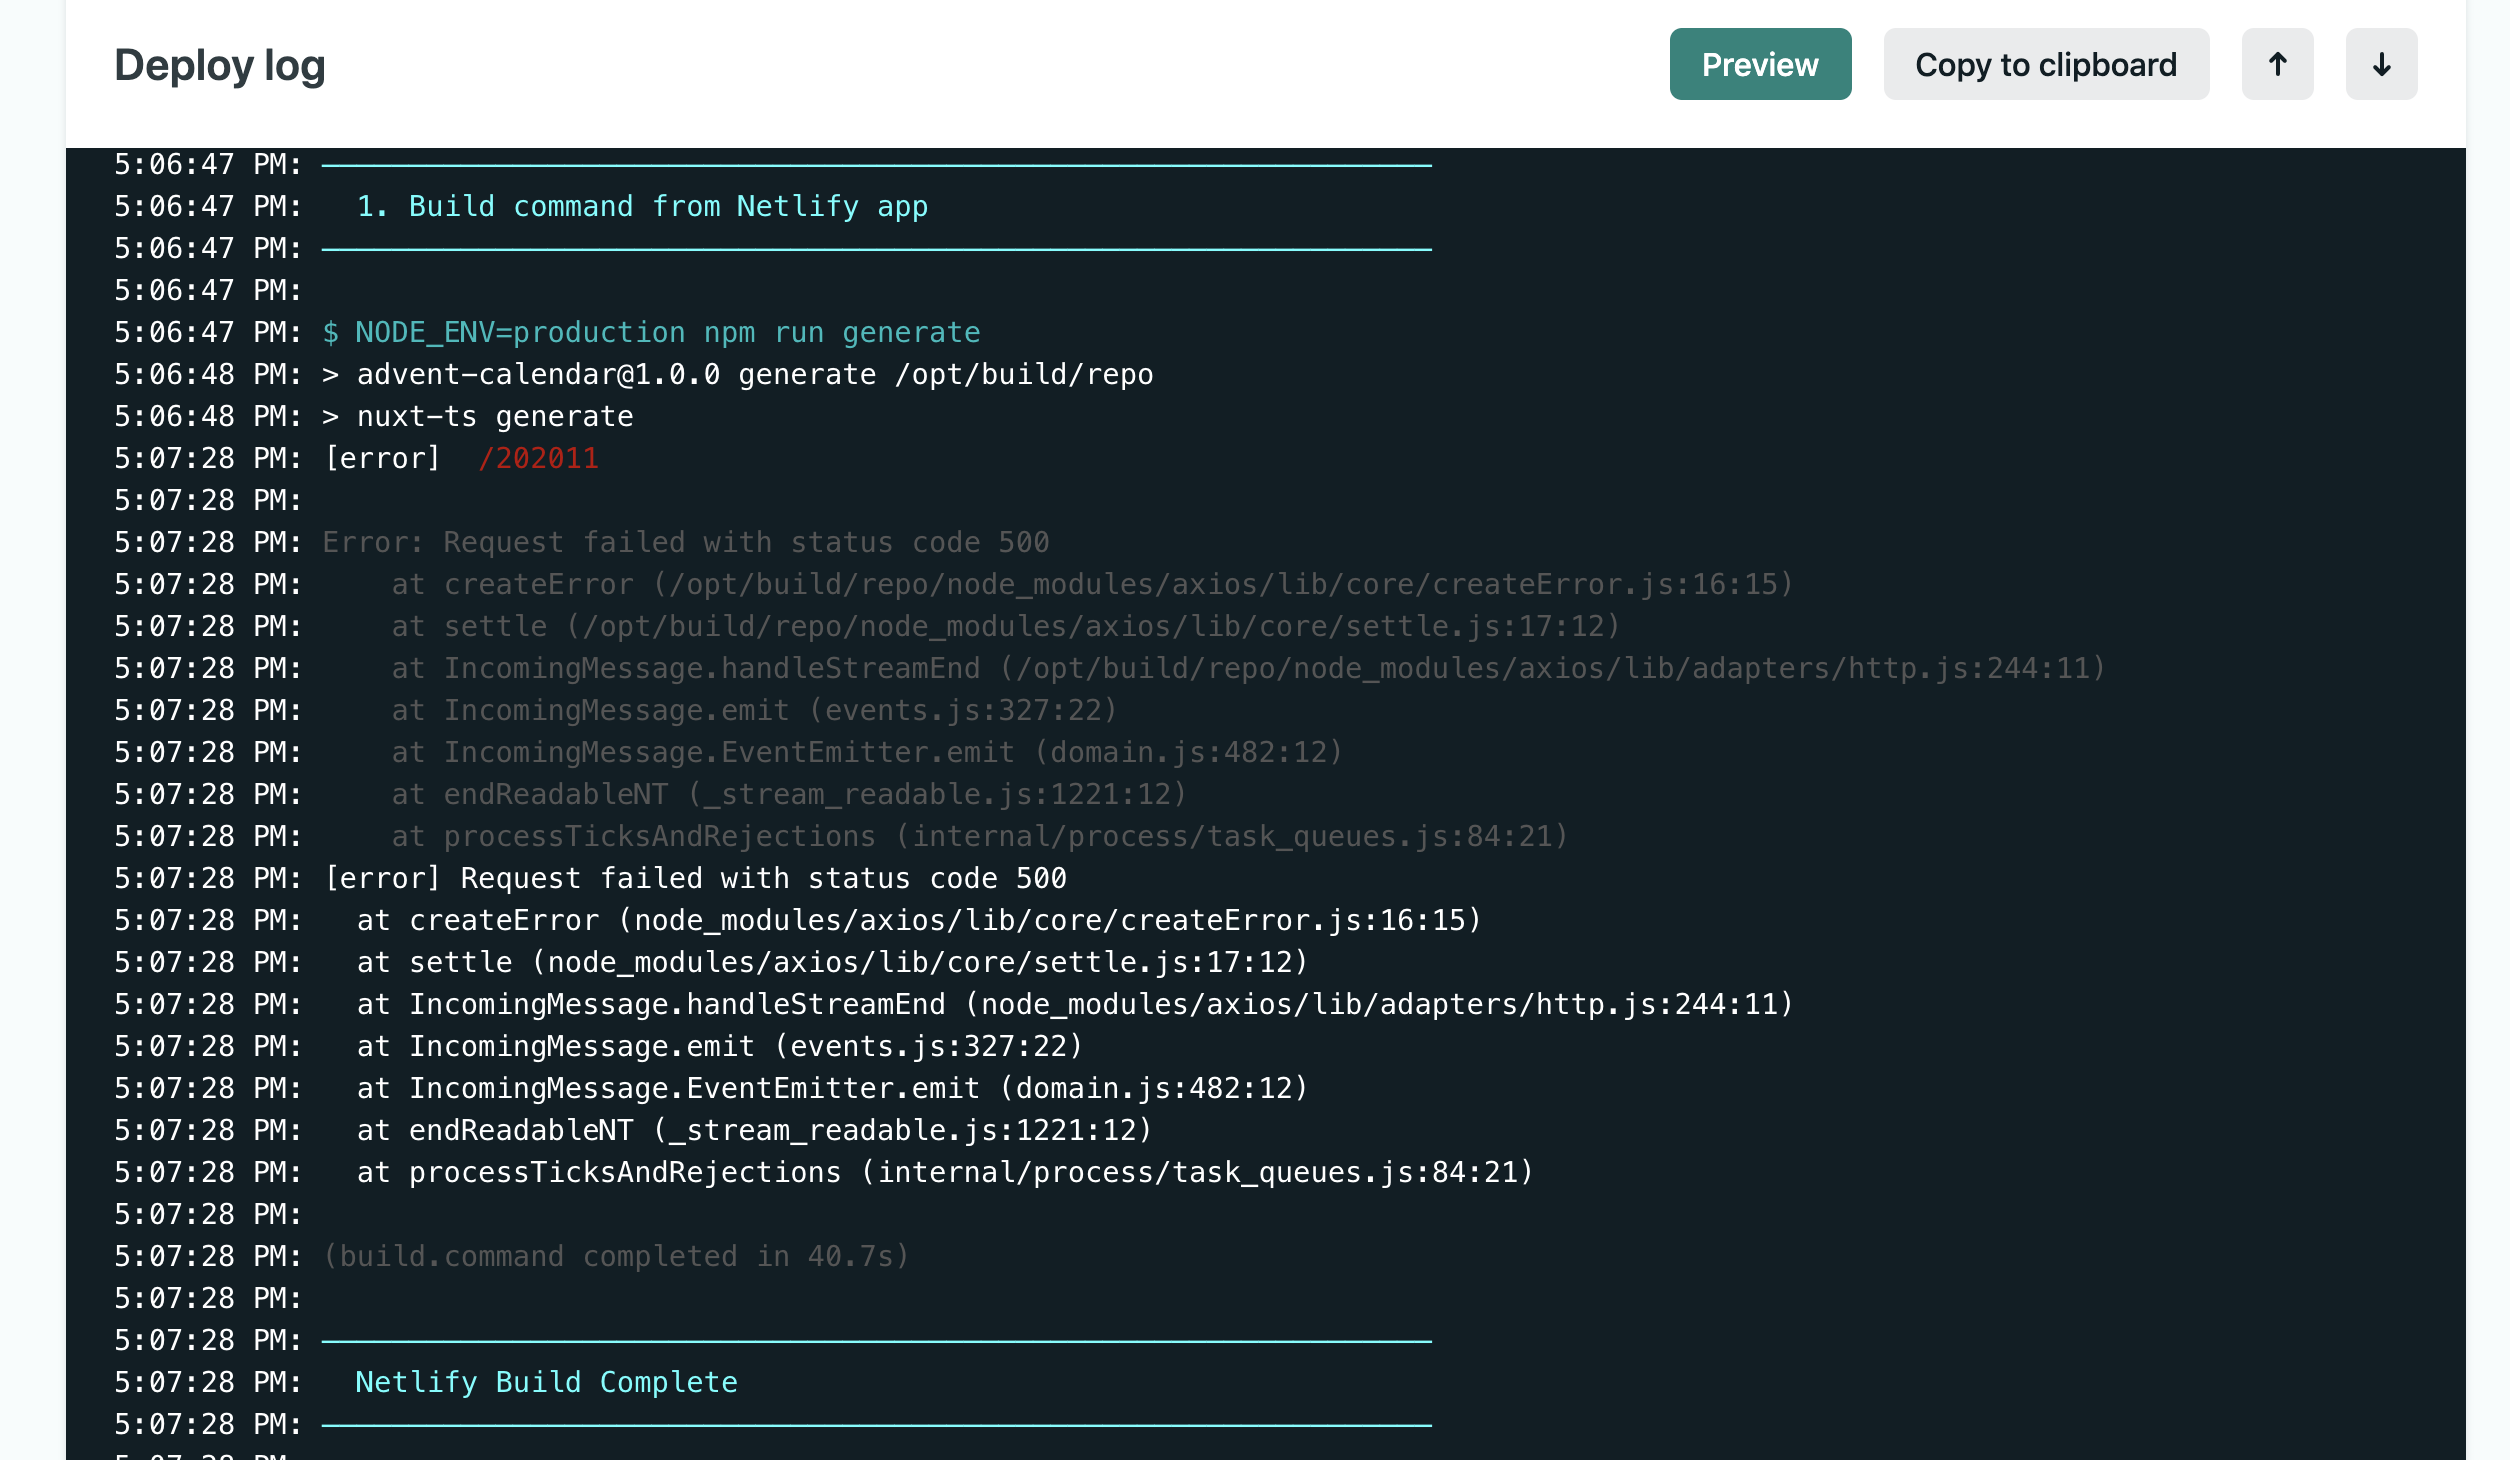Click the 'build.command completed in 40.7s' line
2510x1460 pixels.
click(615, 1256)
